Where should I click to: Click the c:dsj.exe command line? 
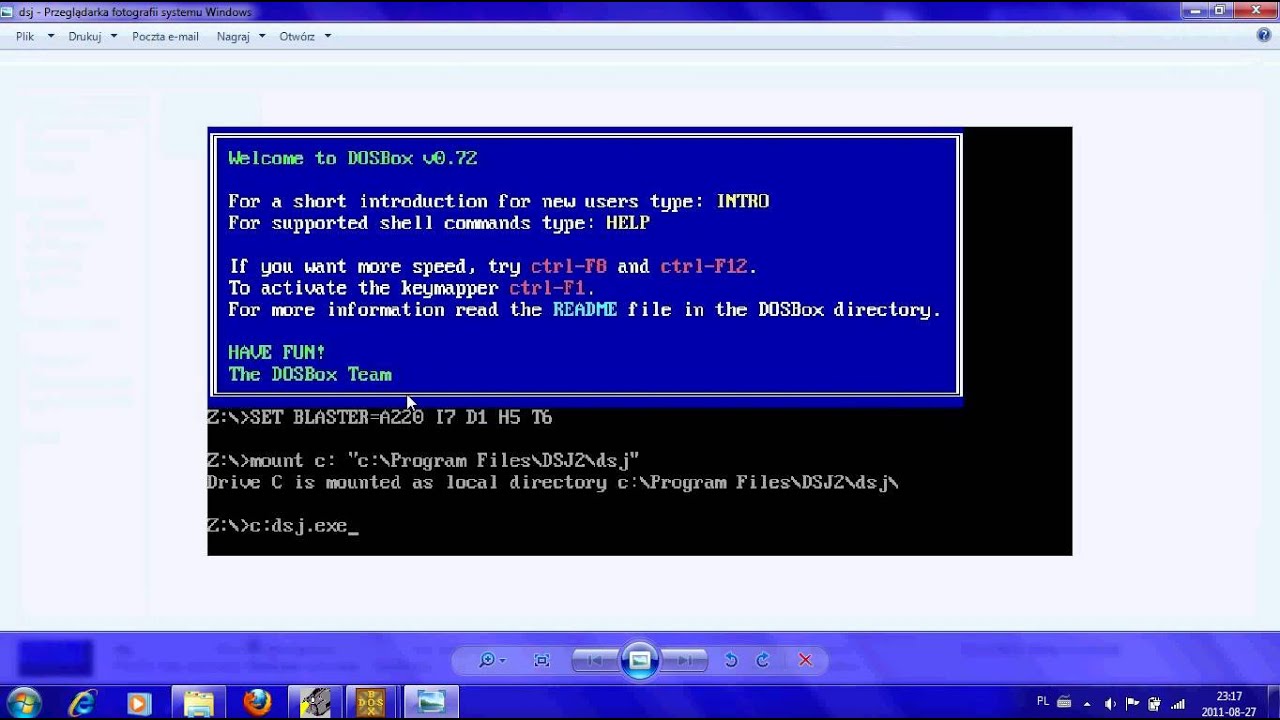pos(283,526)
